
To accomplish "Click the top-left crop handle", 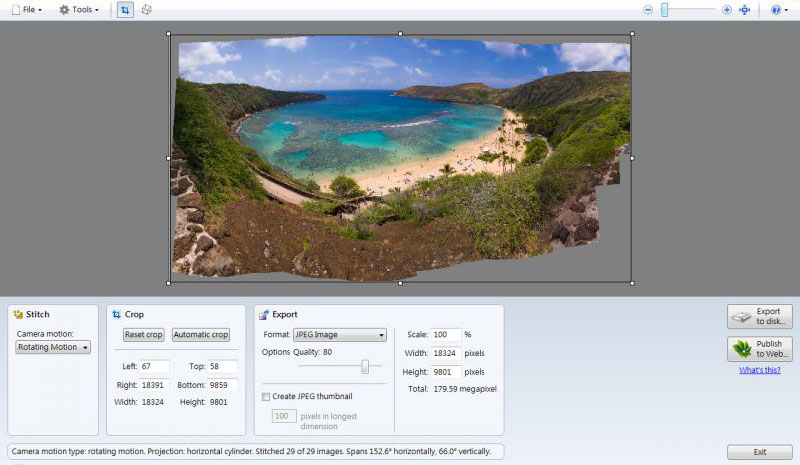I will (169, 34).
